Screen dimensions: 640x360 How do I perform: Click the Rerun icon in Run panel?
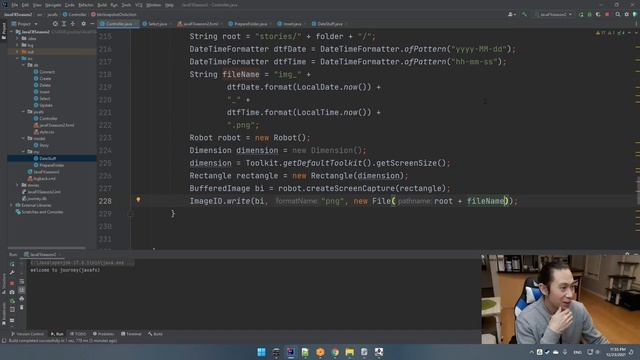coord(12,264)
